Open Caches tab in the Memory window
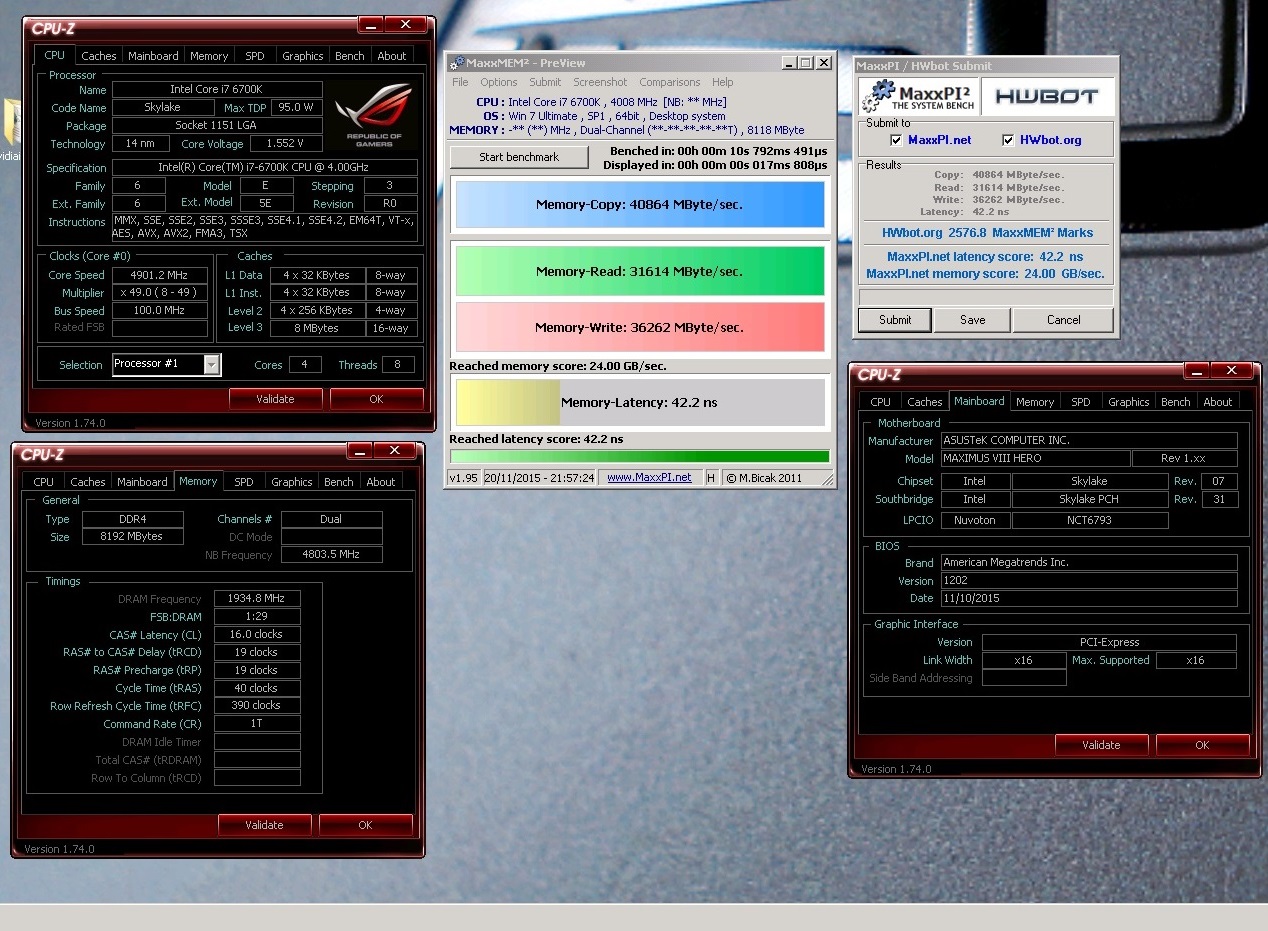 (x=88, y=482)
